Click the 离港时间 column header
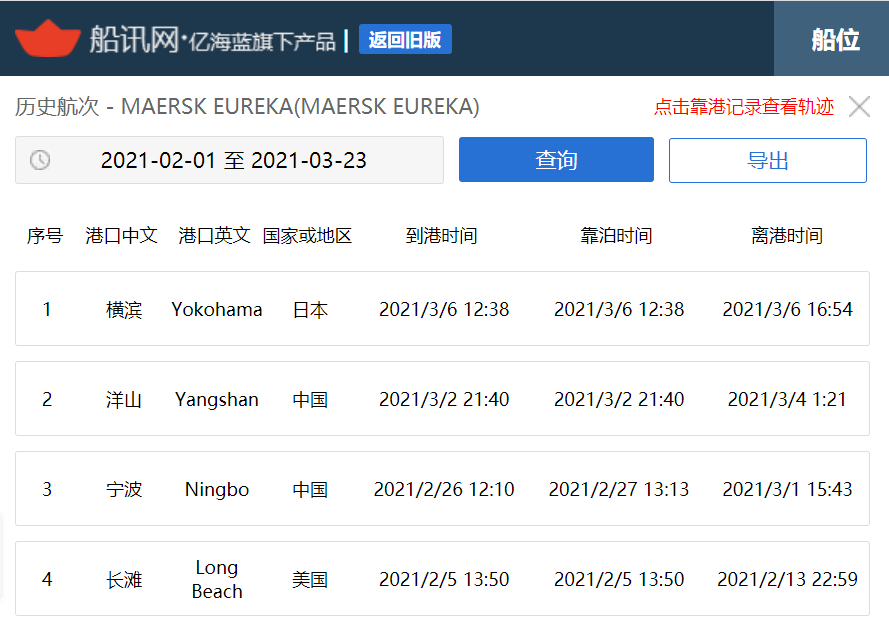 (787, 235)
